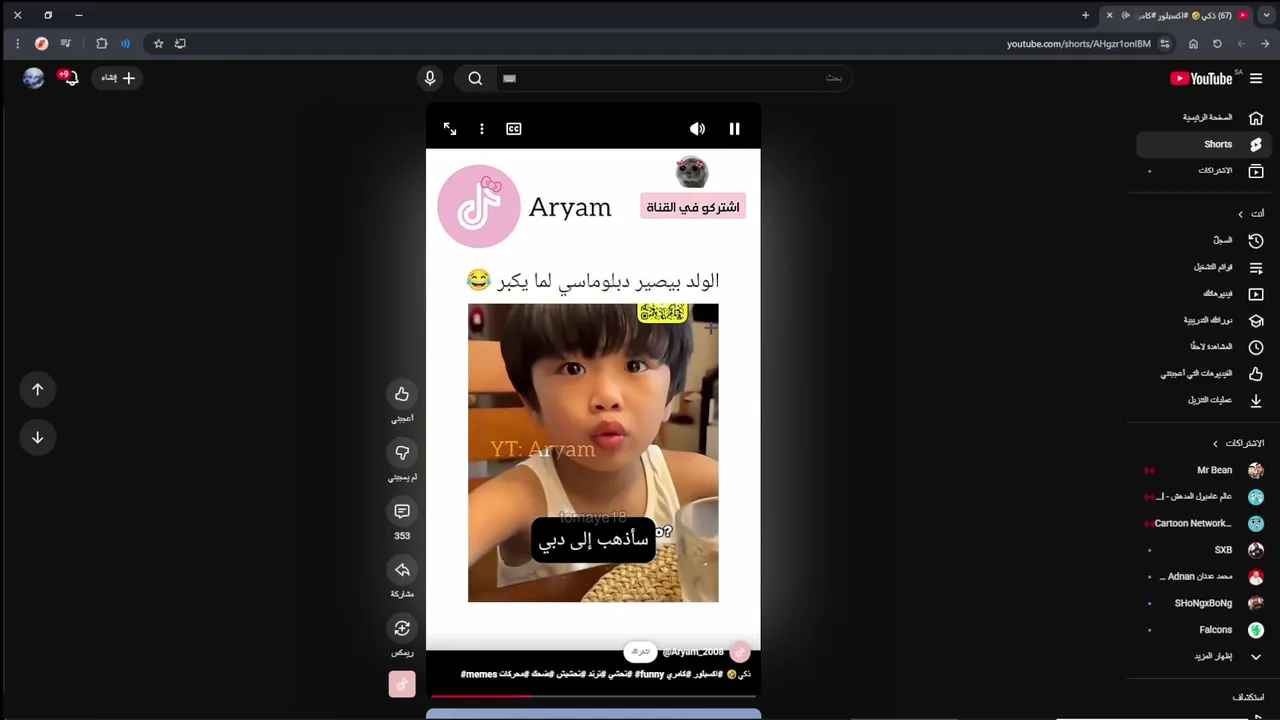Open the SXB channel
Image resolution: width=1280 pixels, height=720 pixels.
(1204, 550)
